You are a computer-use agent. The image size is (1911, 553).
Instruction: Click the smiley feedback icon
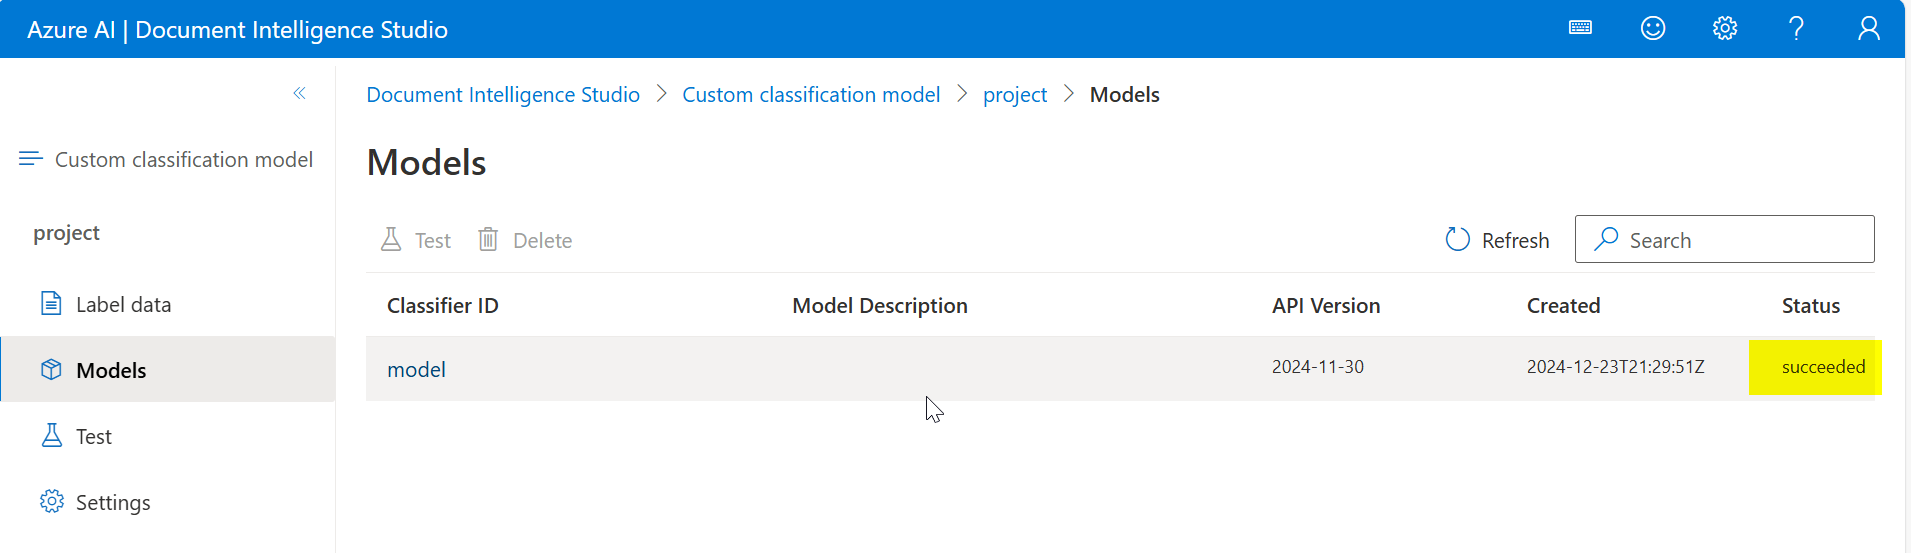1653,28
